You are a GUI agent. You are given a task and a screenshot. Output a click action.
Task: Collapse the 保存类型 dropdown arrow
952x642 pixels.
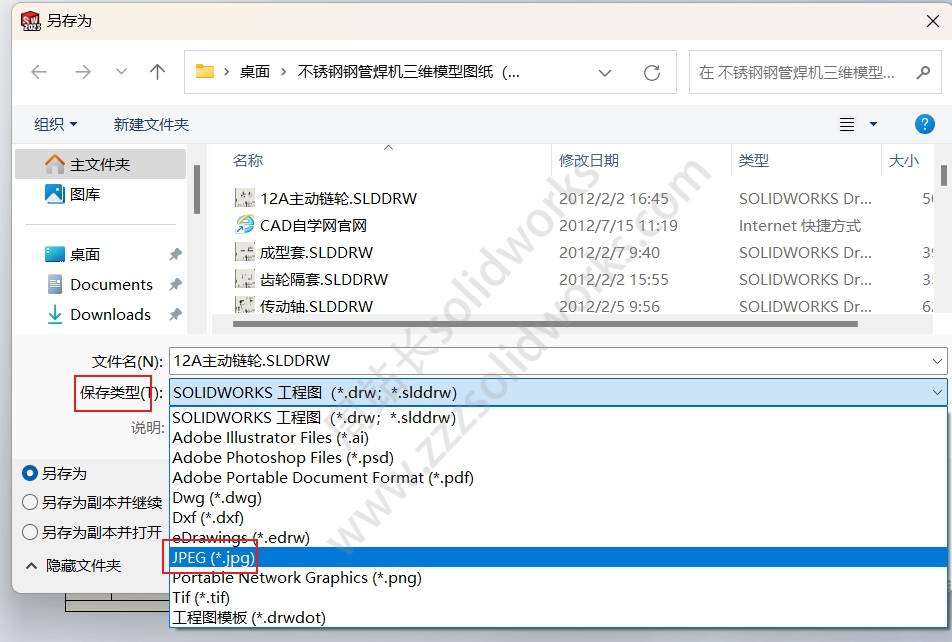pos(937,392)
